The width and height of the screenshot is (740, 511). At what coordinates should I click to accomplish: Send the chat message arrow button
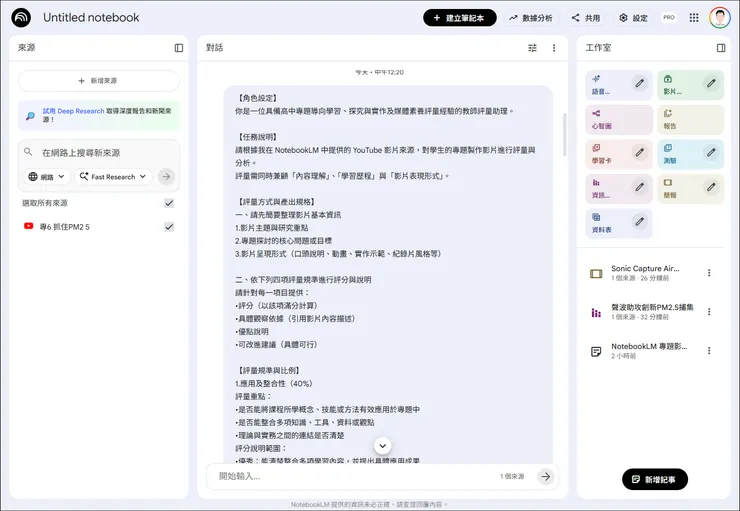coord(546,477)
